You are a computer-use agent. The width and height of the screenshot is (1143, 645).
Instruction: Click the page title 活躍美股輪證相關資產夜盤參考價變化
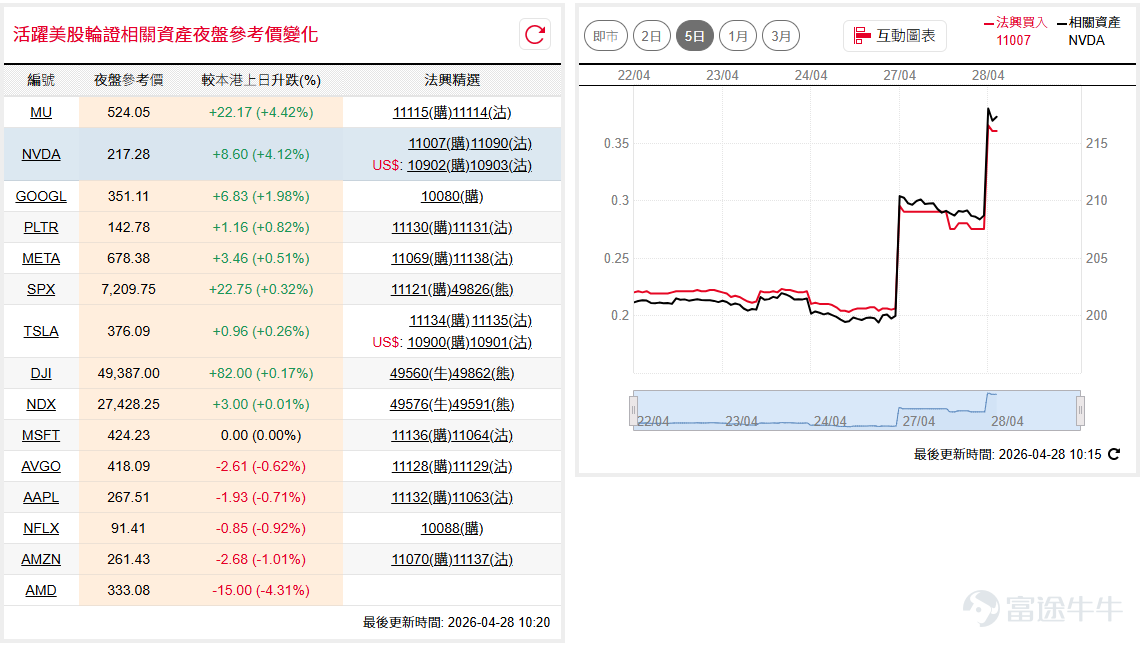[165, 35]
